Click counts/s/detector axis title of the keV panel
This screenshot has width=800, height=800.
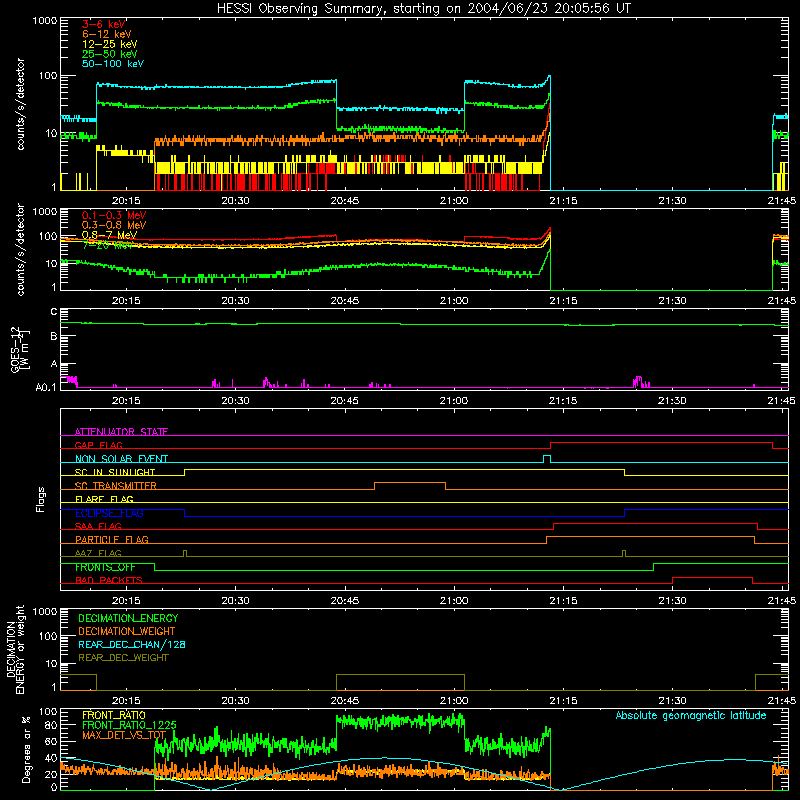point(20,104)
